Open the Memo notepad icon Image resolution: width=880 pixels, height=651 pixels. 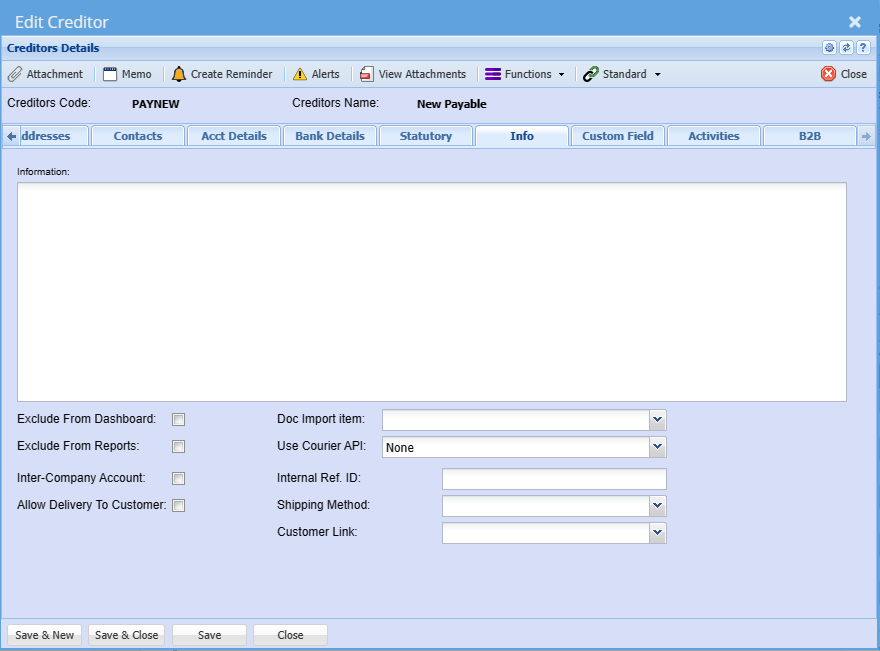(110, 74)
